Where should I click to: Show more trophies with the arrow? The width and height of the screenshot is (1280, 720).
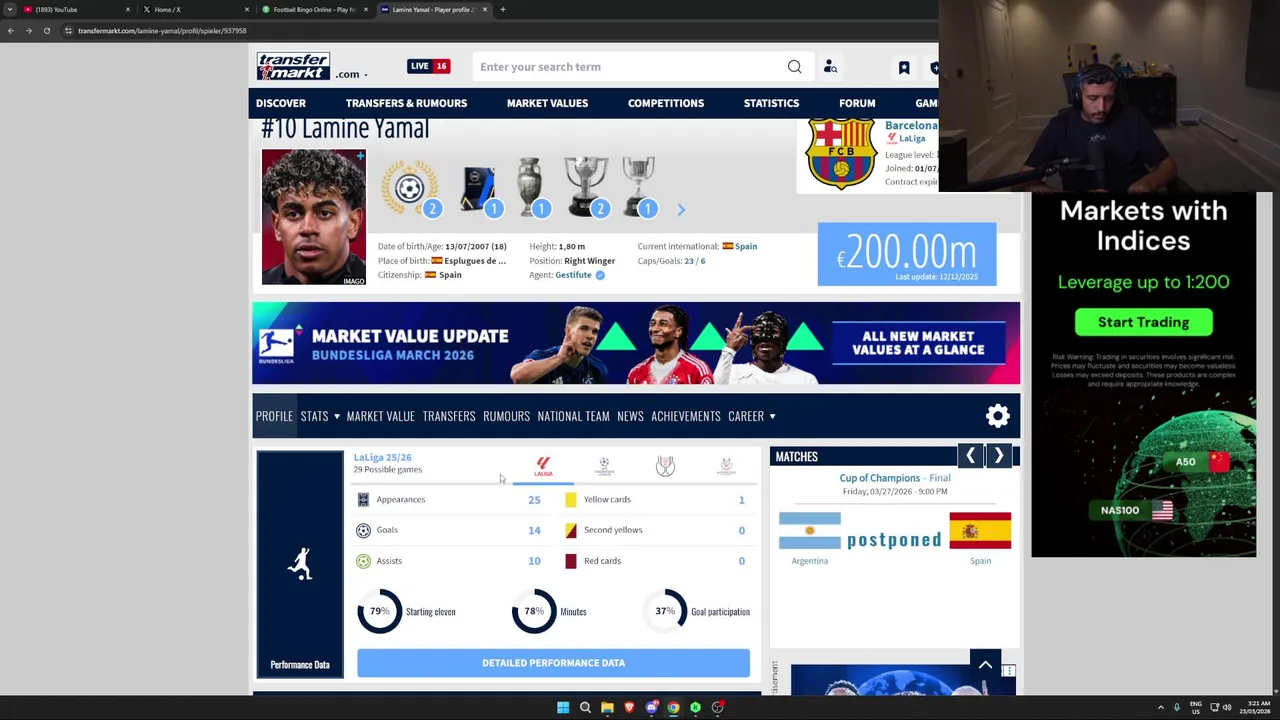click(x=681, y=210)
